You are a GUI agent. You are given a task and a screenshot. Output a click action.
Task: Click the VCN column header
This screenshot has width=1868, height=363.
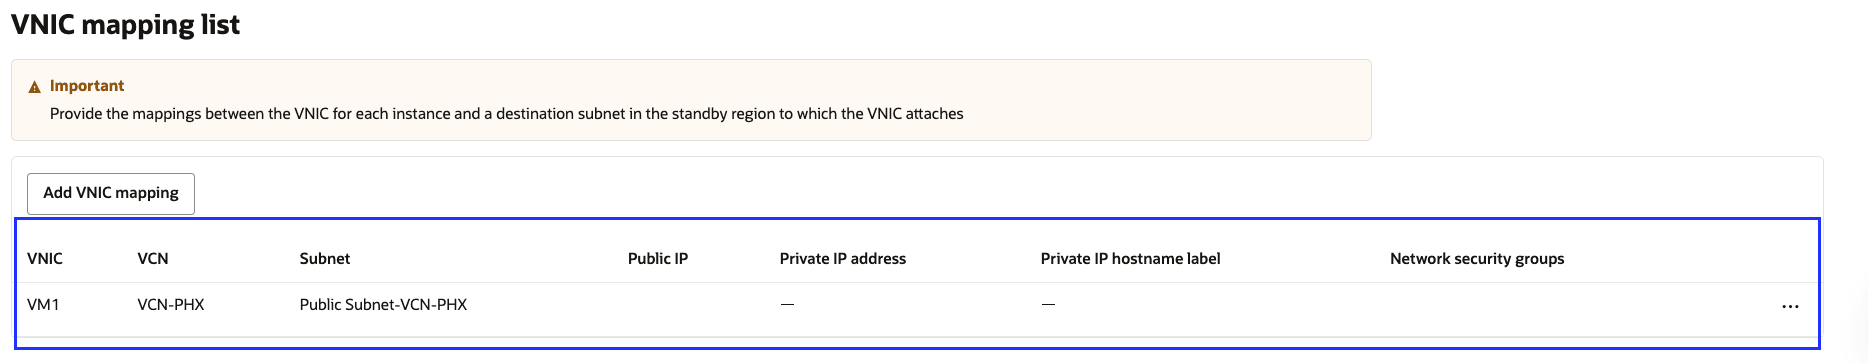[x=153, y=258]
